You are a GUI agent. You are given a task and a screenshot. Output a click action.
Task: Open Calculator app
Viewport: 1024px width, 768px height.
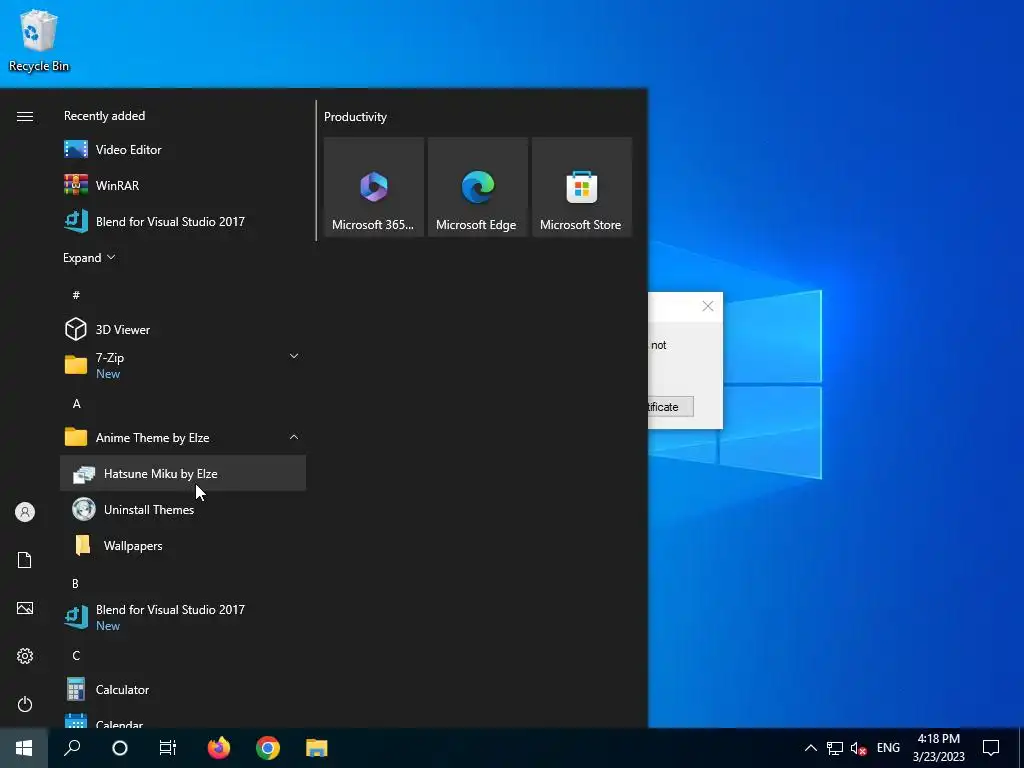[183, 690]
